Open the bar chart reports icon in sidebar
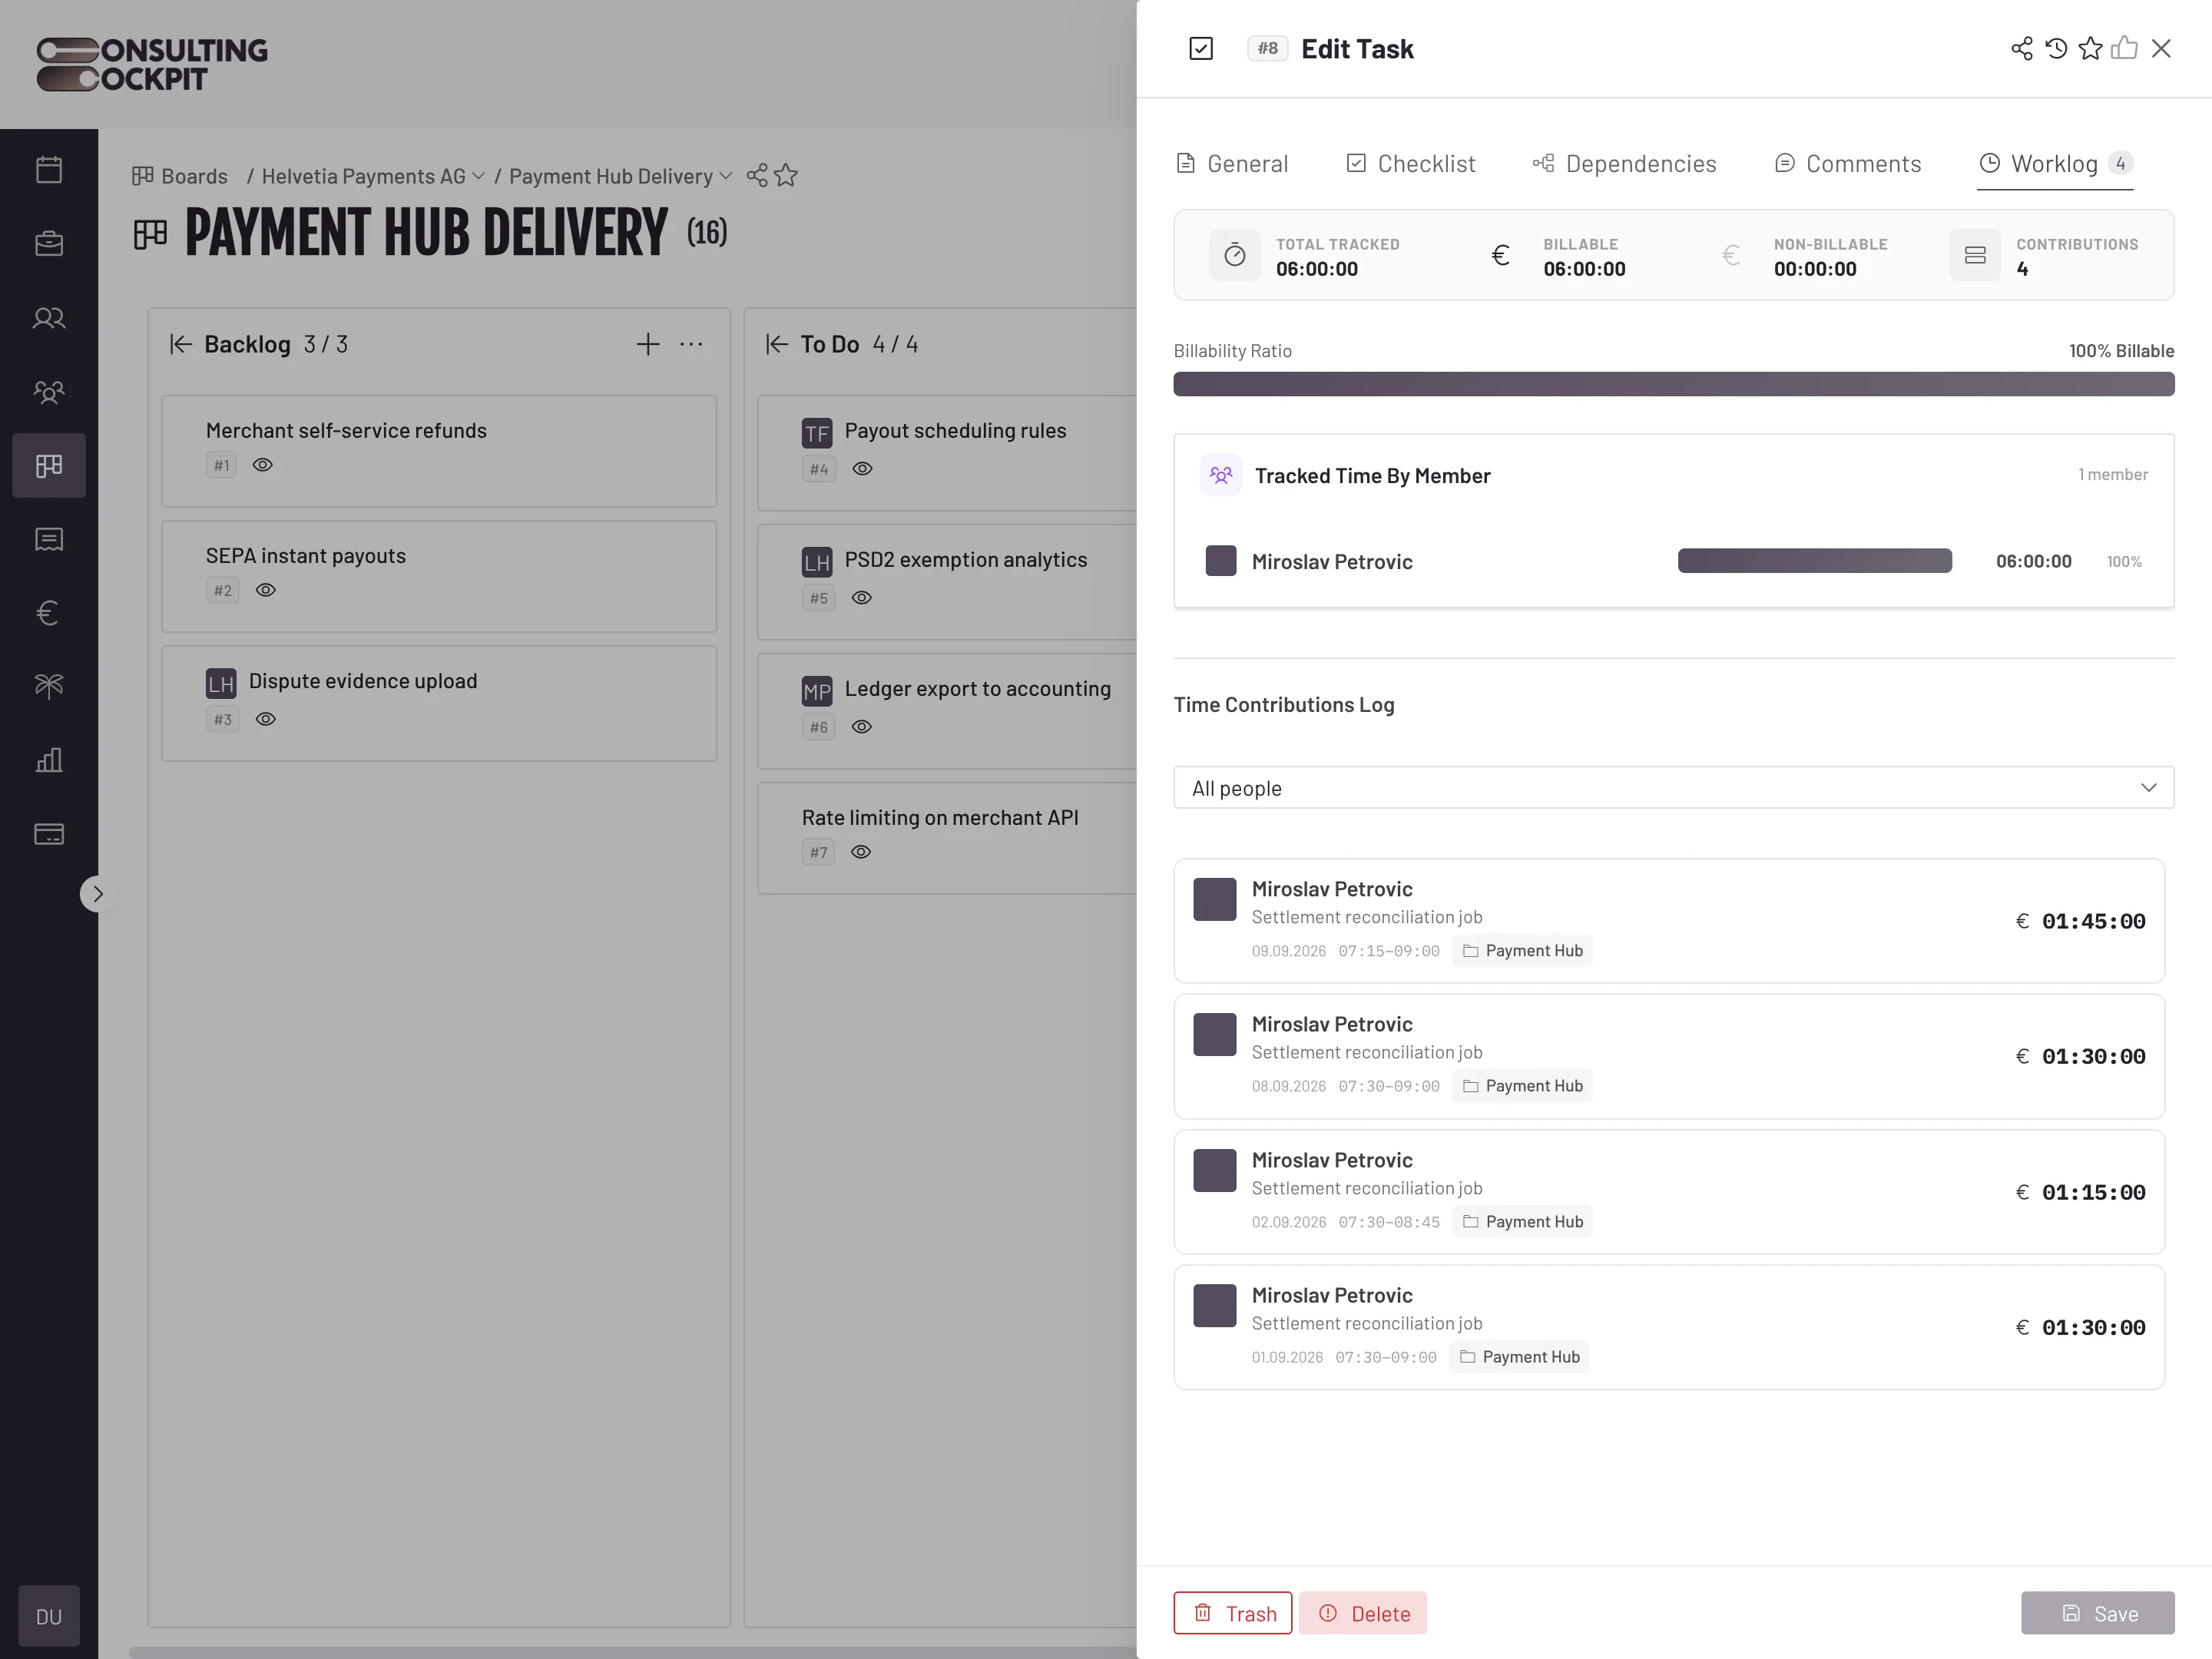2212x1659 pixels. coord(49,760)
